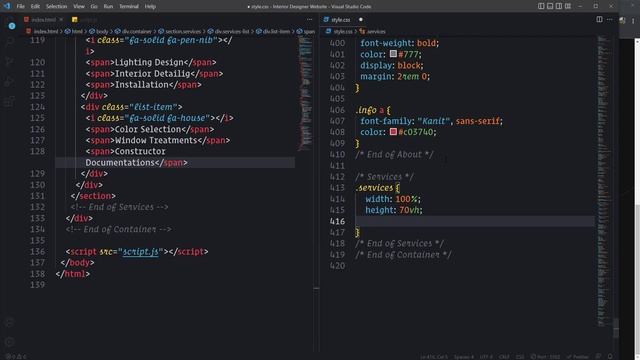This screenshot has width=640, height=360.
Task: Toggle secondary side bar layout icon
Action: (x=559, y=6)
